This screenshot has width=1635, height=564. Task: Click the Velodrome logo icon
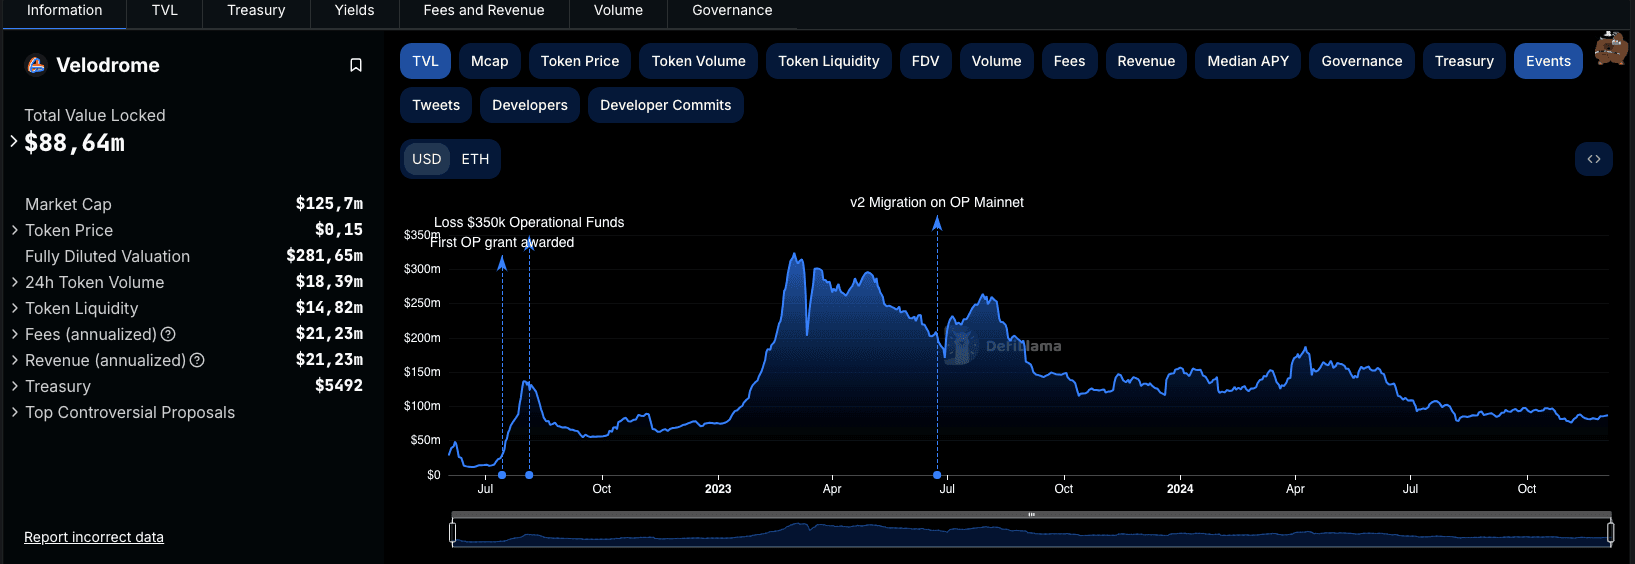36,65
